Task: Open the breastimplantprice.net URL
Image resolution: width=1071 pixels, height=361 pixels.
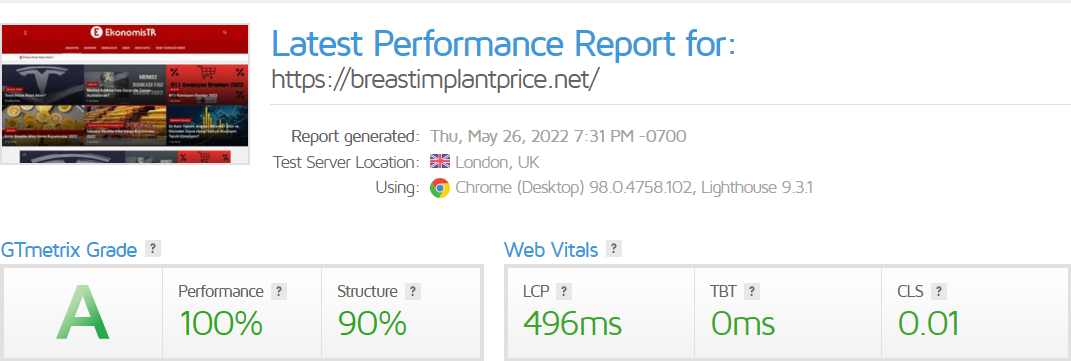Action: (x=436, y=79)
